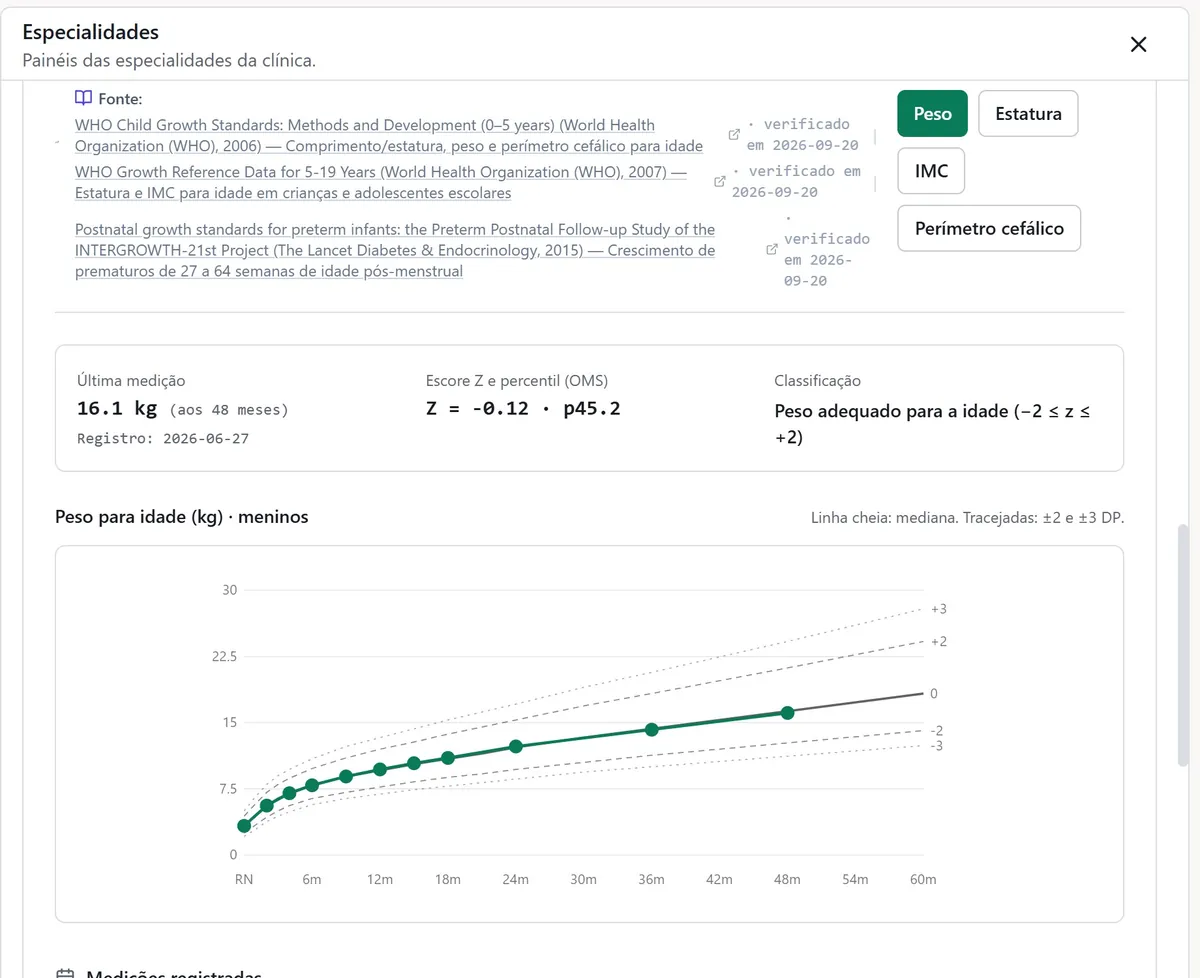Click the Registro: 2026-06-27 date

tap(163, 438)
